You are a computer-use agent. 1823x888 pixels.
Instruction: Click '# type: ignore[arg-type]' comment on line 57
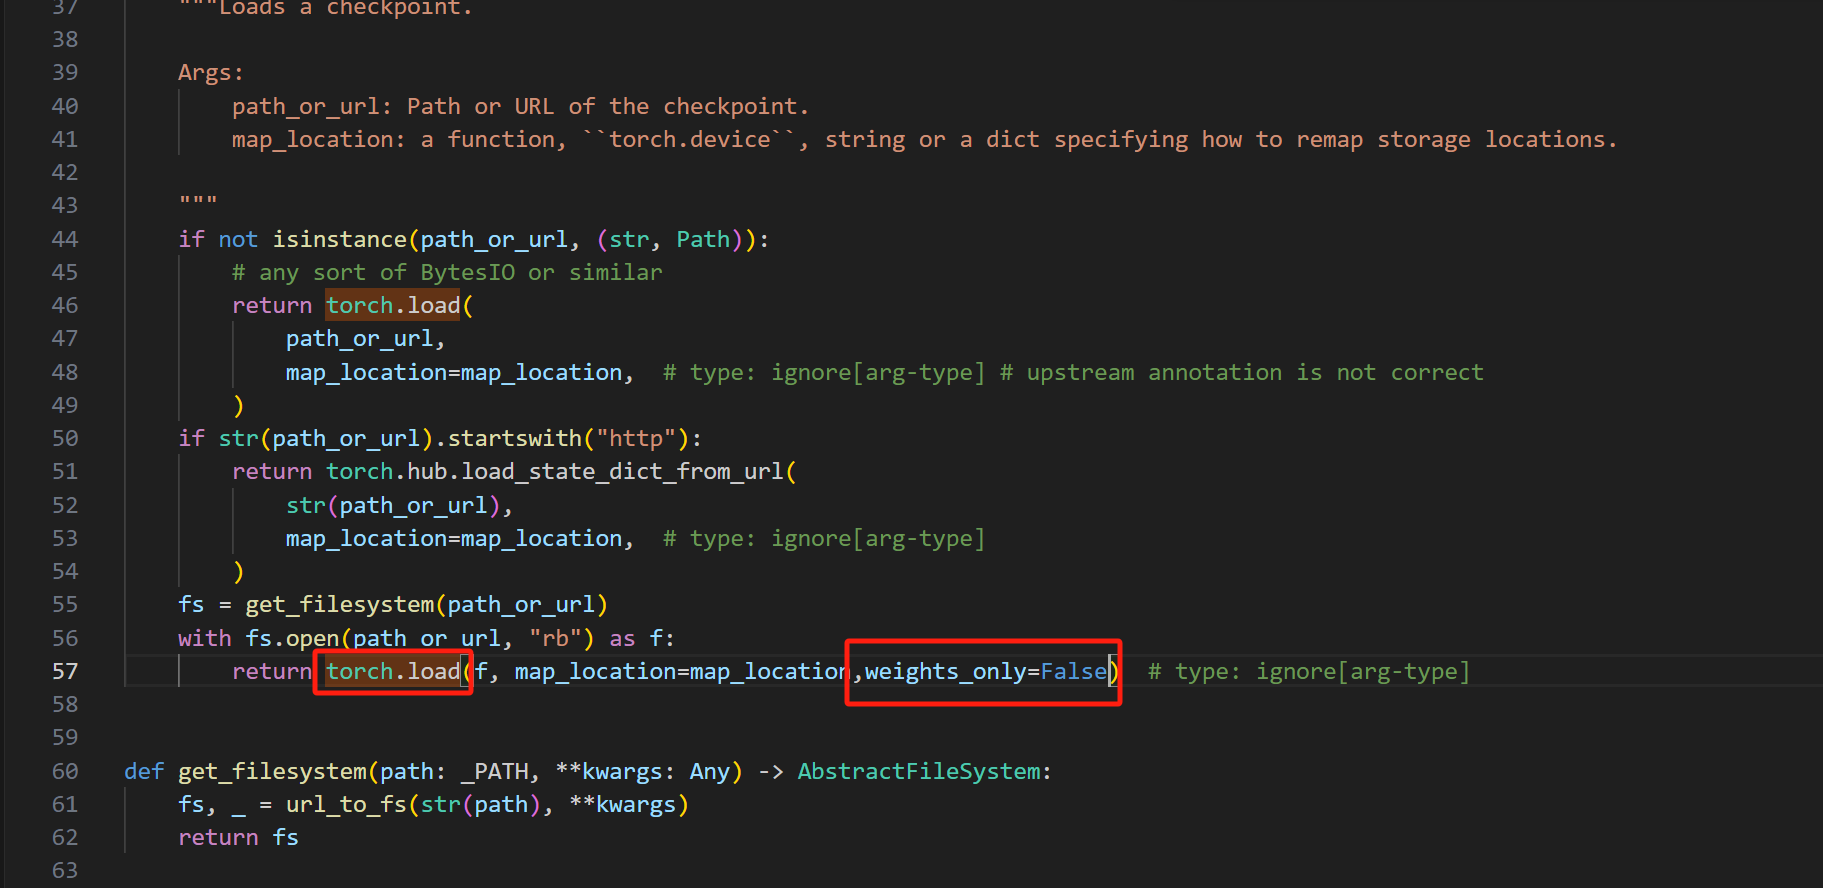1309,671
